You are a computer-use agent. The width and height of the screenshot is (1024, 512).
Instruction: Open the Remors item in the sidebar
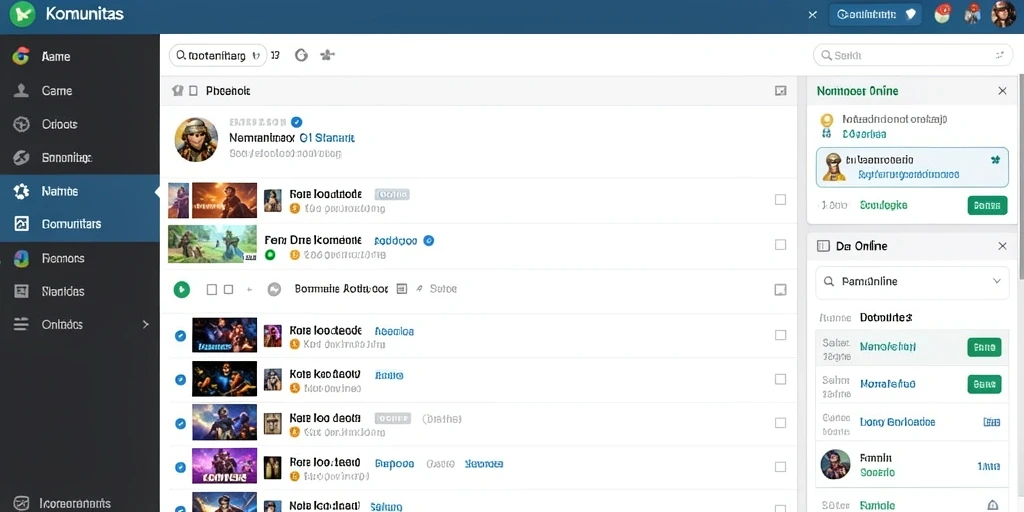coord(80,259)
